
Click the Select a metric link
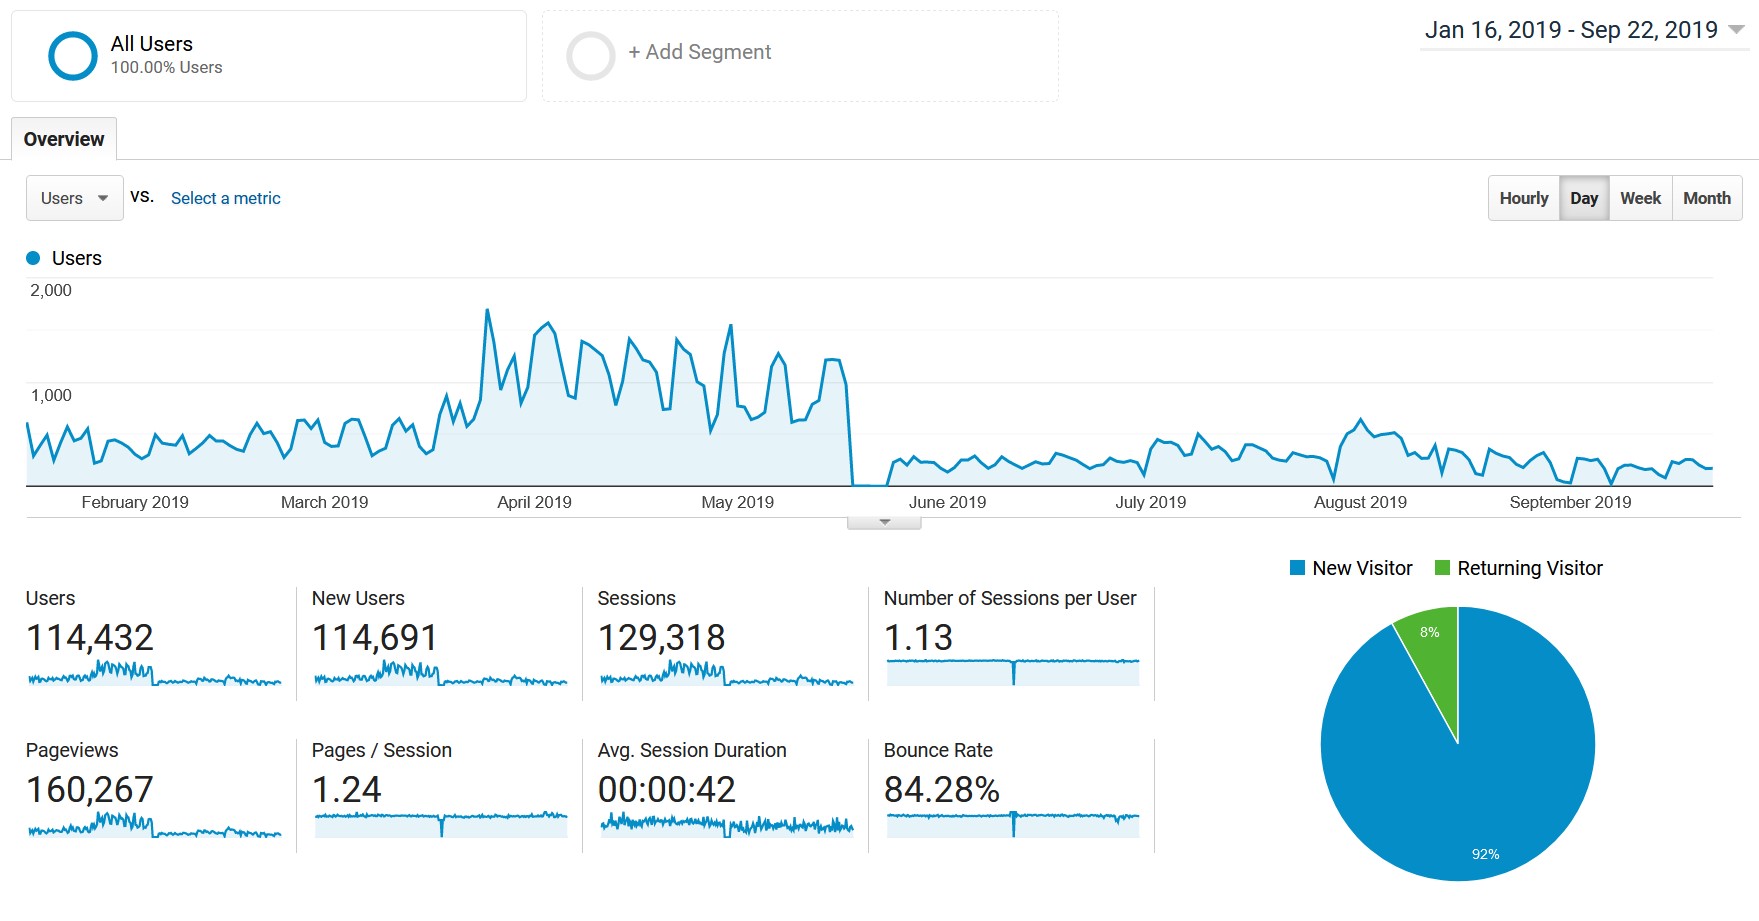[225, 198]
